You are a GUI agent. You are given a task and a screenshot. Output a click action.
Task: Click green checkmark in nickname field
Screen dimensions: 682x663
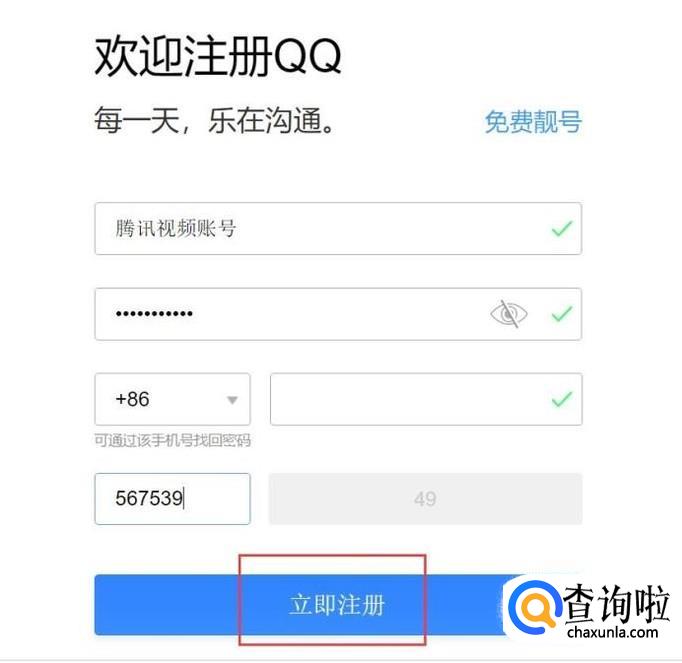point(562,228)
